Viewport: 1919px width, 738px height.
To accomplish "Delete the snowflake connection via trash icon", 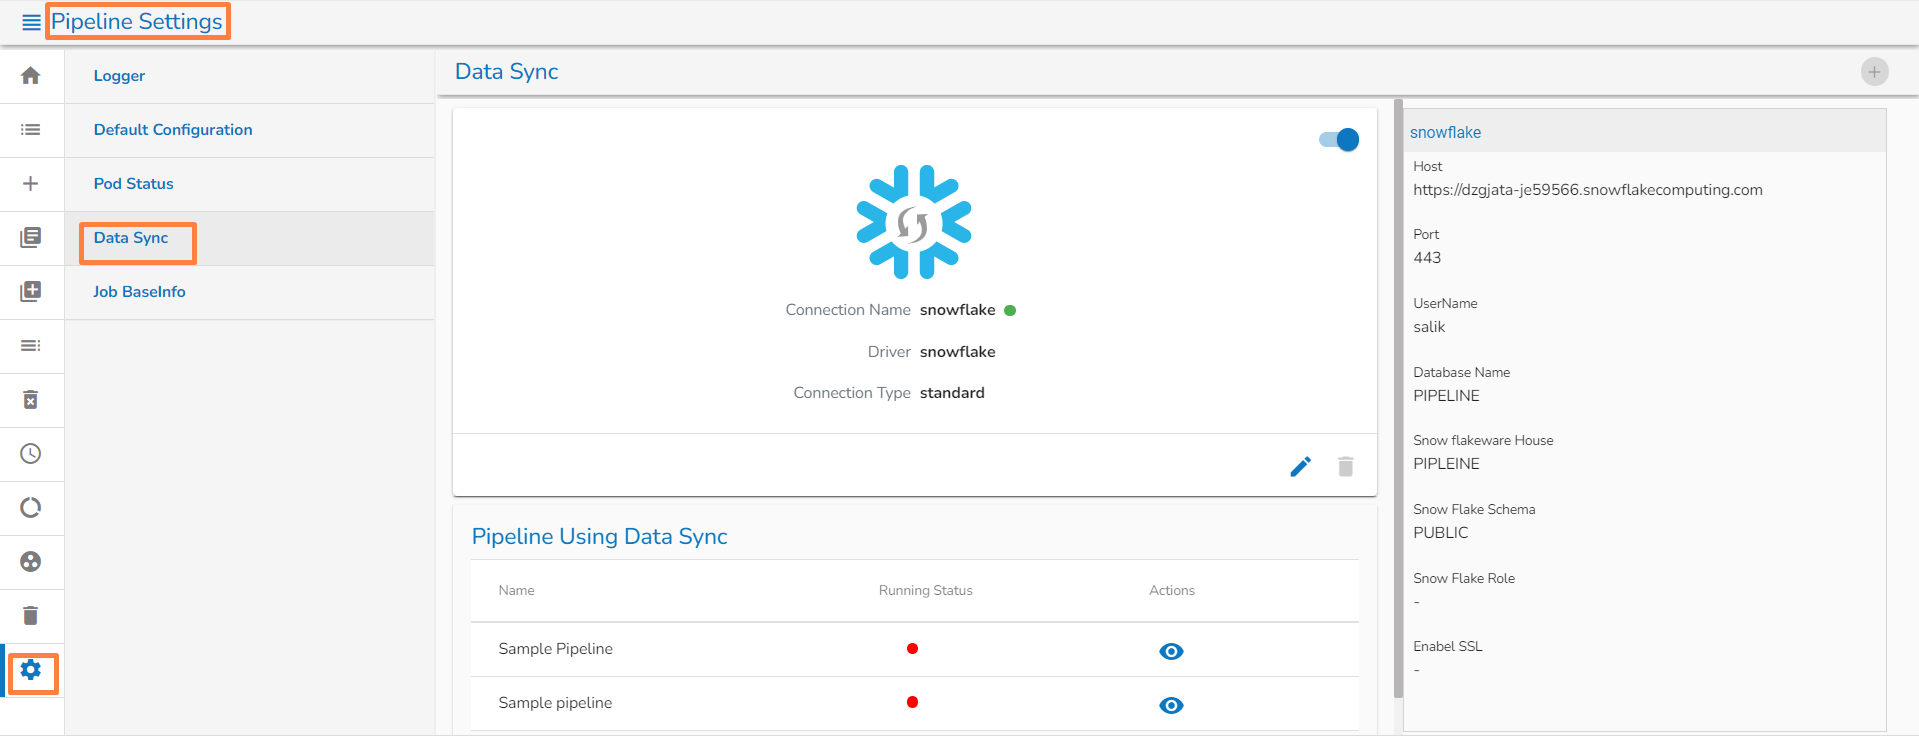I will [1345, 467].
